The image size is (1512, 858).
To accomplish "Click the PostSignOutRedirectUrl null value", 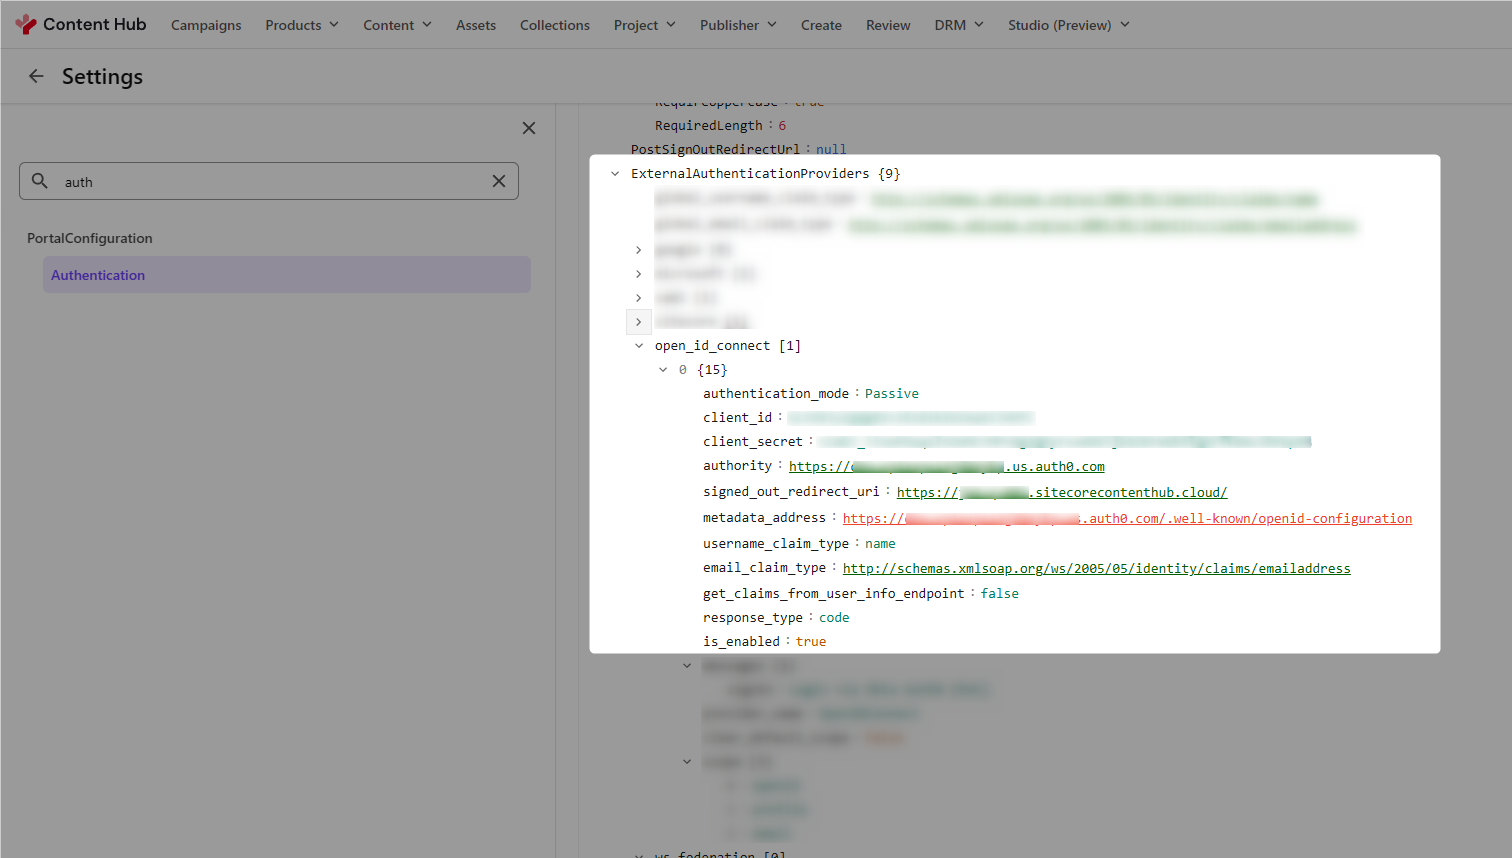I will point(831,150).
